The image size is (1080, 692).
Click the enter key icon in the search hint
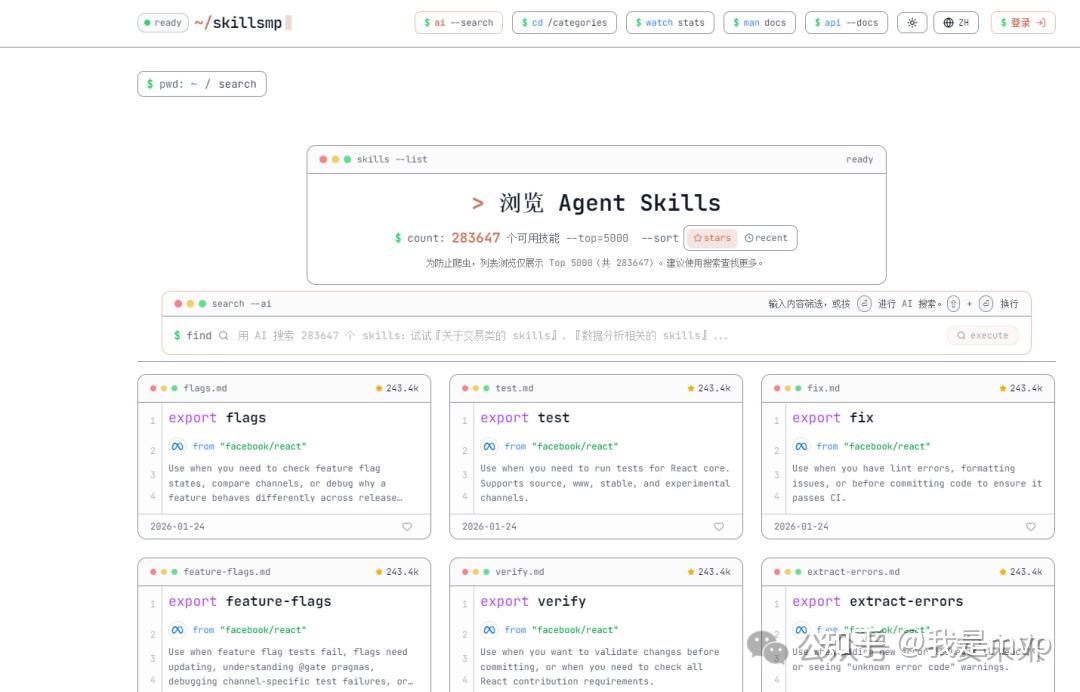864,304
